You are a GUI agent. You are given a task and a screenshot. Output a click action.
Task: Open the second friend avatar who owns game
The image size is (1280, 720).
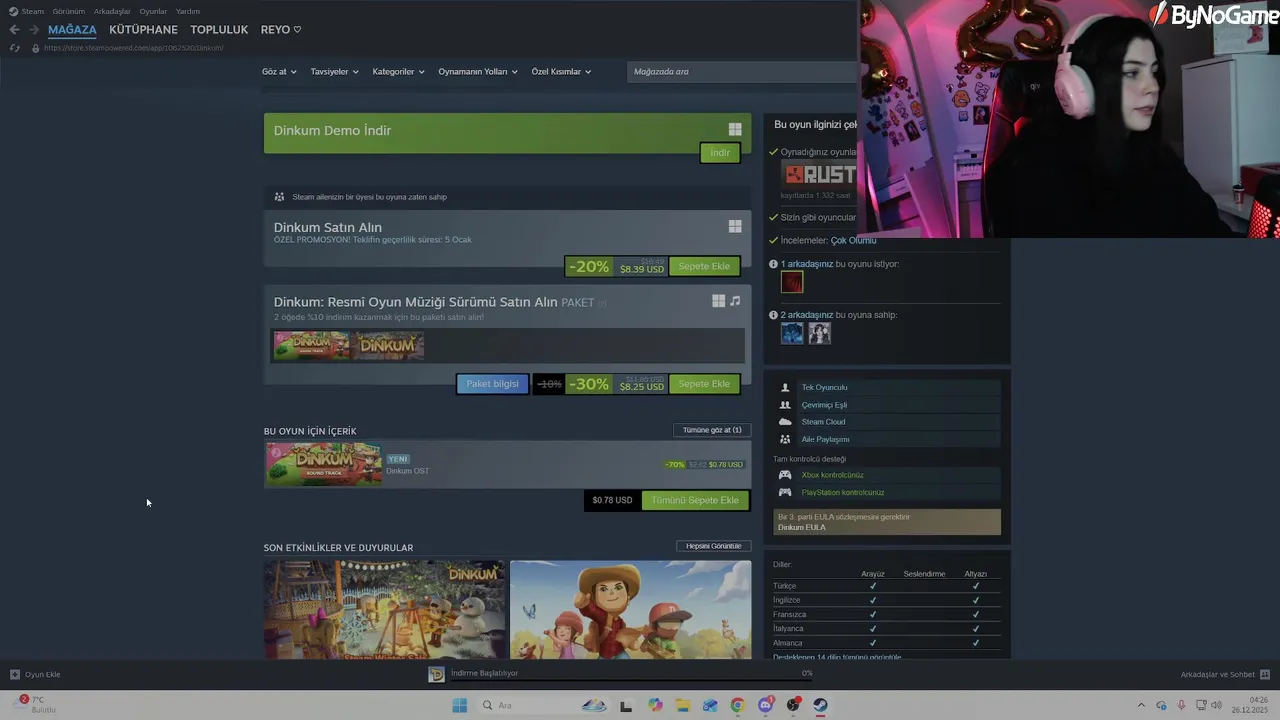pos(819,333)
